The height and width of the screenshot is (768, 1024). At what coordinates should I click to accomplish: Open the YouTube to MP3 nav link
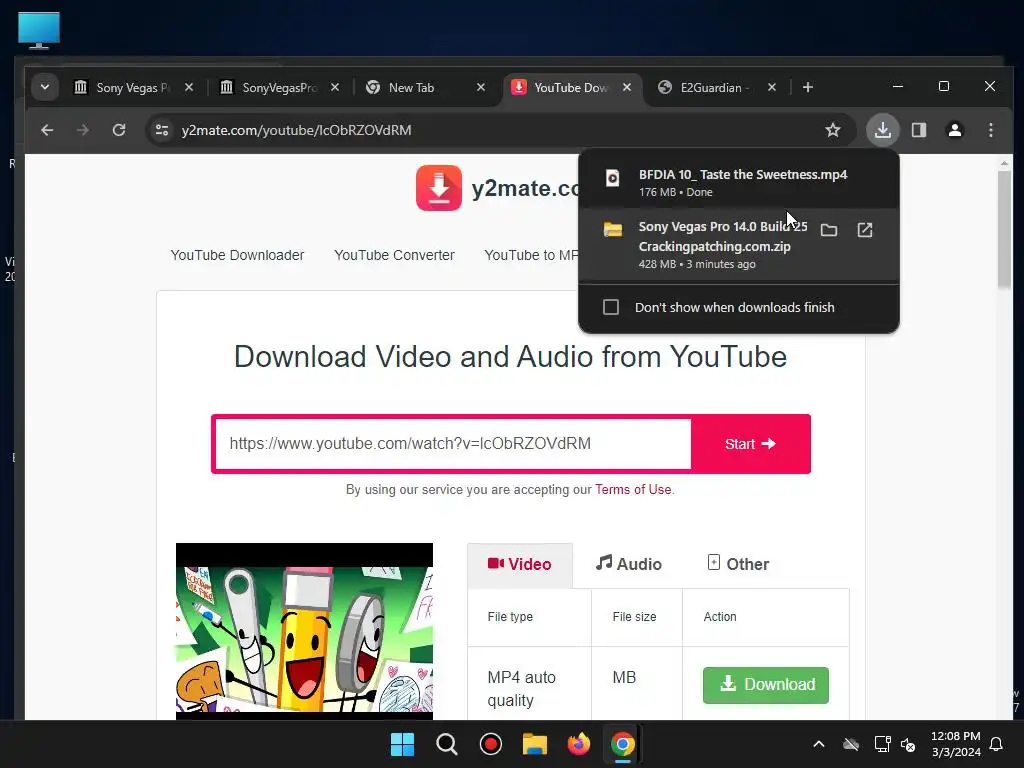531,255
